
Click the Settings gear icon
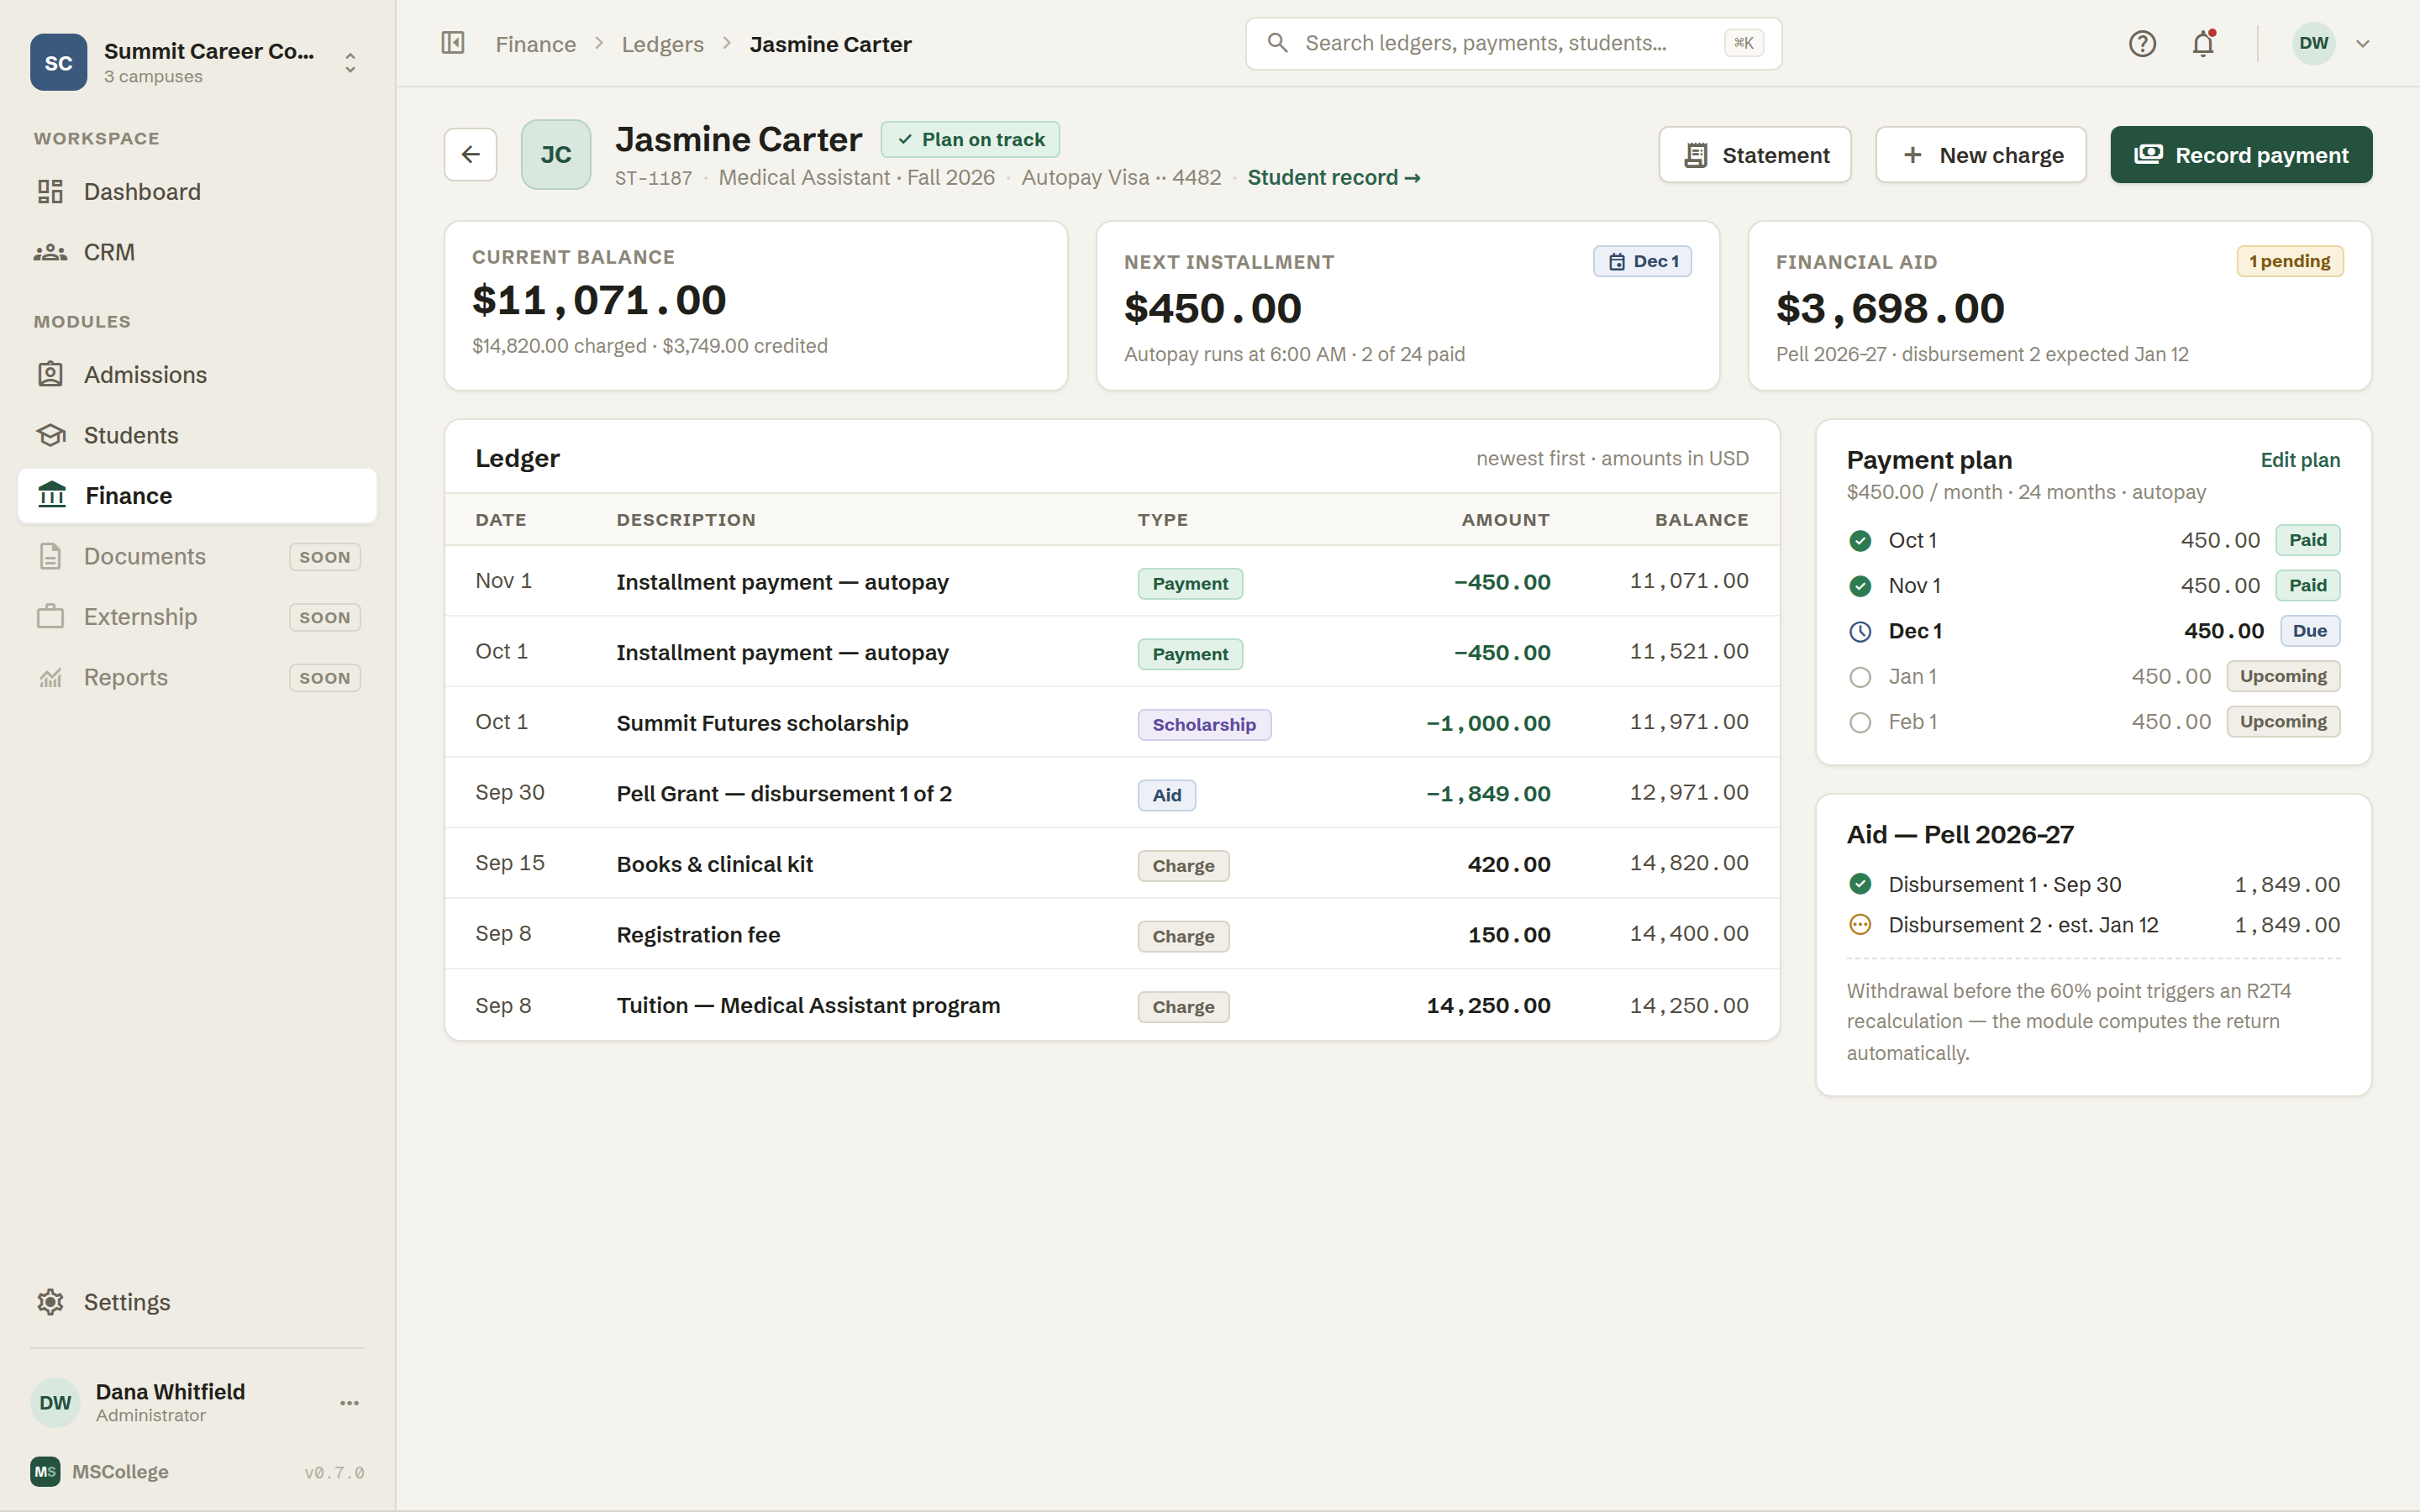pos(50,1302)
